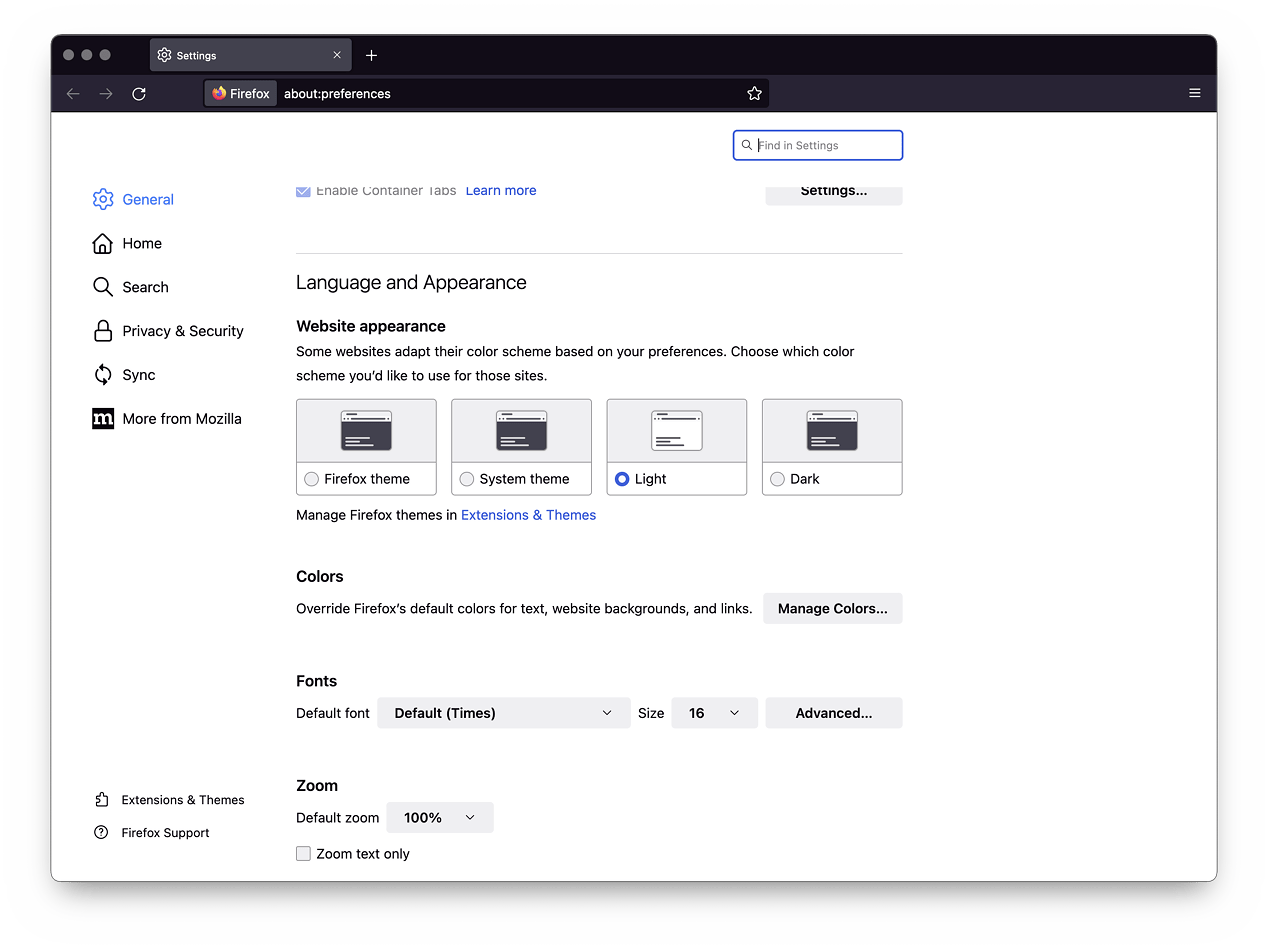The image size is (1268, 949).
Task: Reload the page
Action: (x=139, y=93)
